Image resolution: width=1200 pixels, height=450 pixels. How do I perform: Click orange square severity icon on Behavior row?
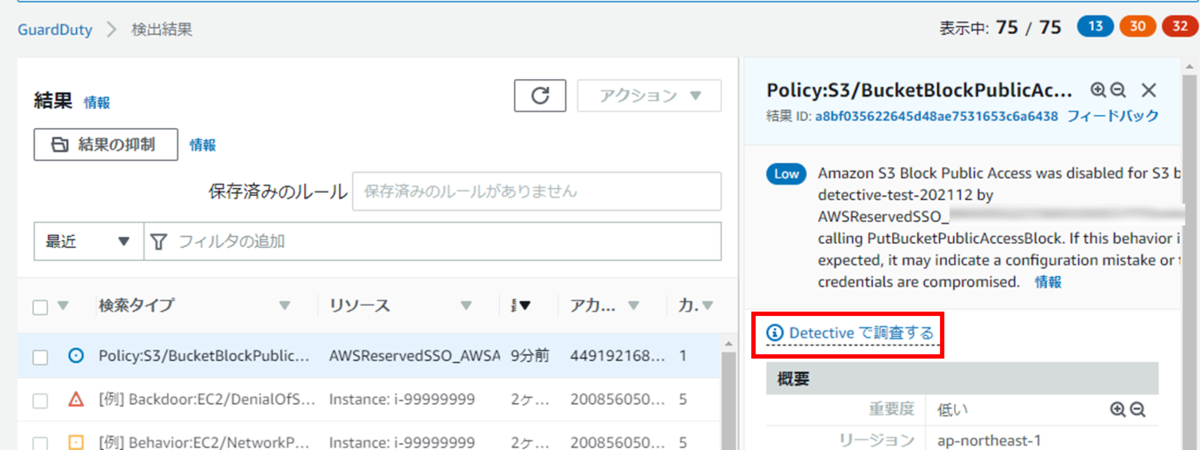76,442
